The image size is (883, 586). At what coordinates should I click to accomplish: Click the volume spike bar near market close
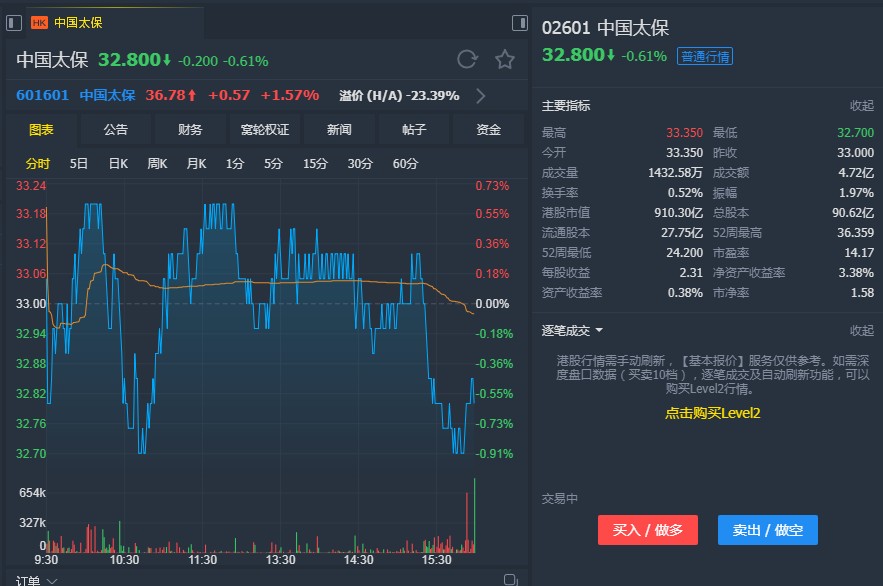(474, 515)
